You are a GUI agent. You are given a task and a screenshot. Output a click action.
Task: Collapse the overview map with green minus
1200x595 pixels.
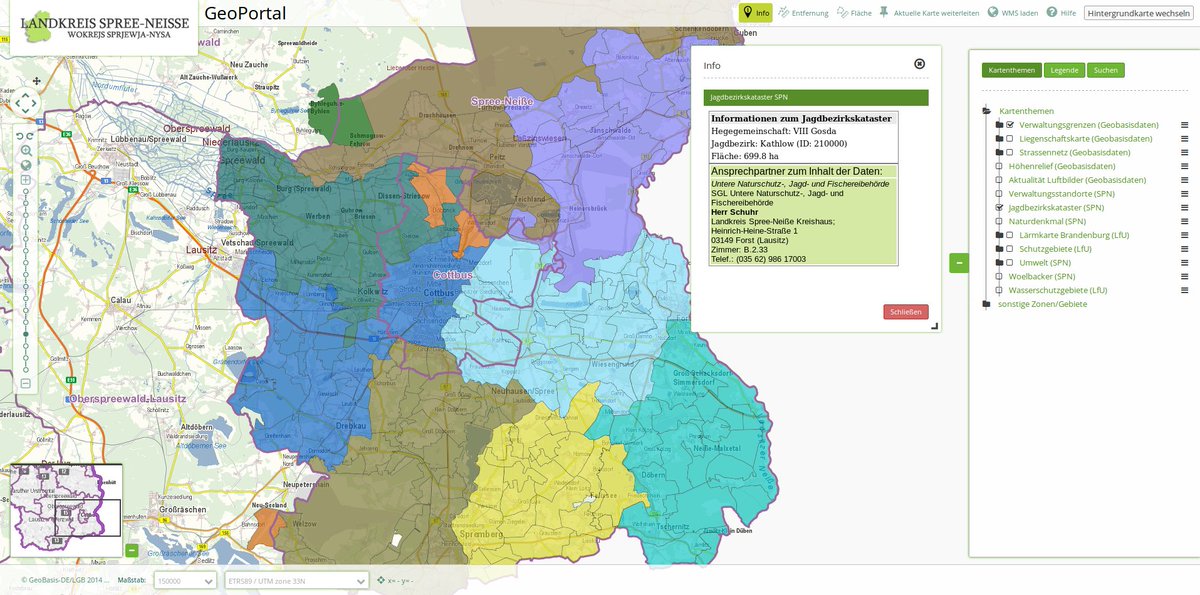click(131, 550)
